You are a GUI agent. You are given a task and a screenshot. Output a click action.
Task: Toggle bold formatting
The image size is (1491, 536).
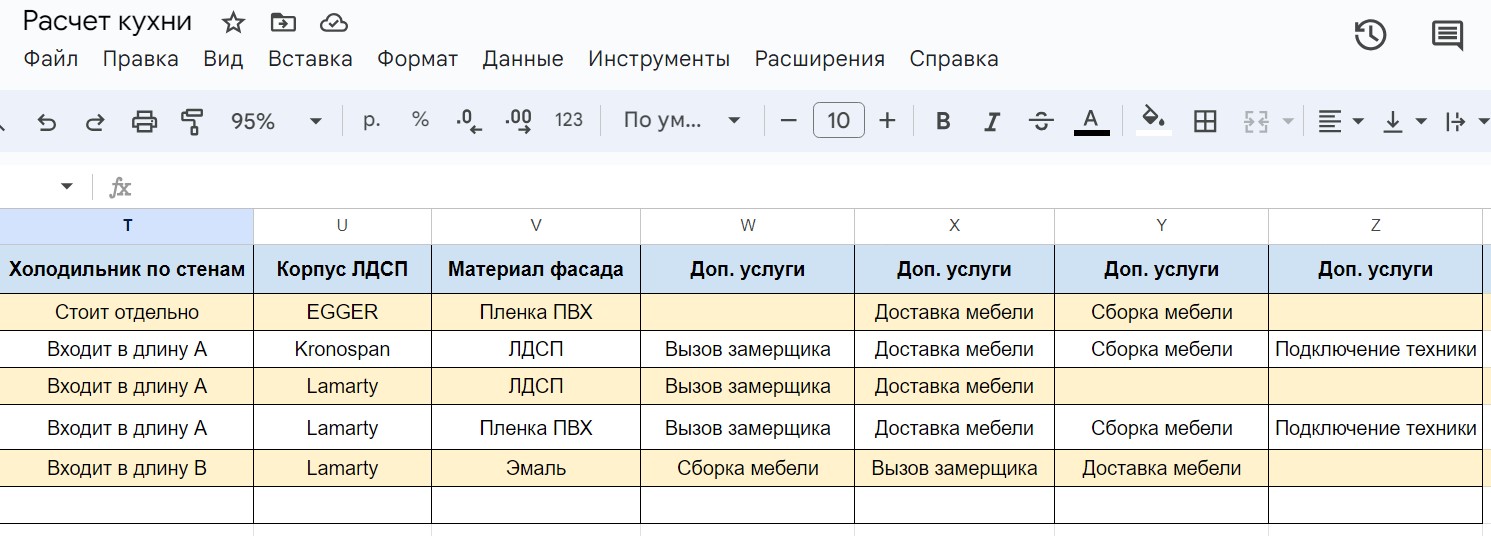point(942,122)
